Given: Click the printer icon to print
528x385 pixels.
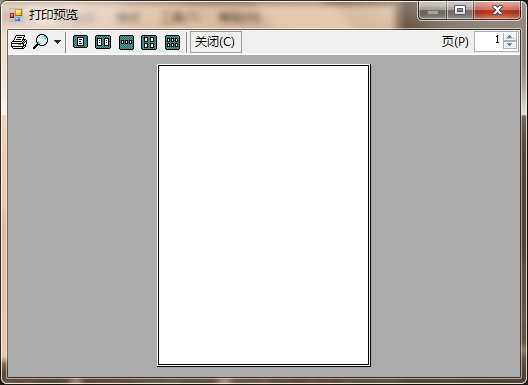Looking at the screenshot, I should (x=19, y=42).
